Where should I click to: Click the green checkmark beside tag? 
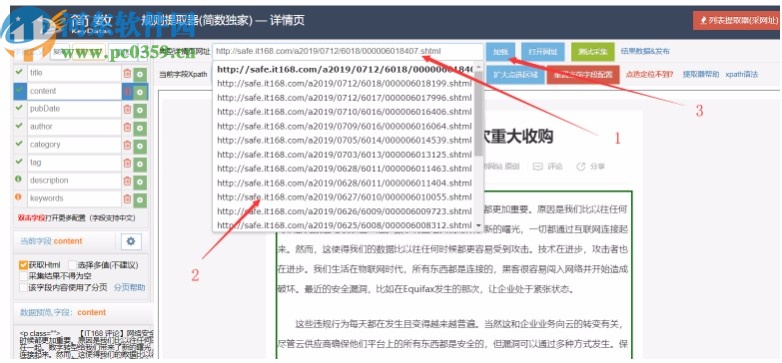[x=19, y=162]
